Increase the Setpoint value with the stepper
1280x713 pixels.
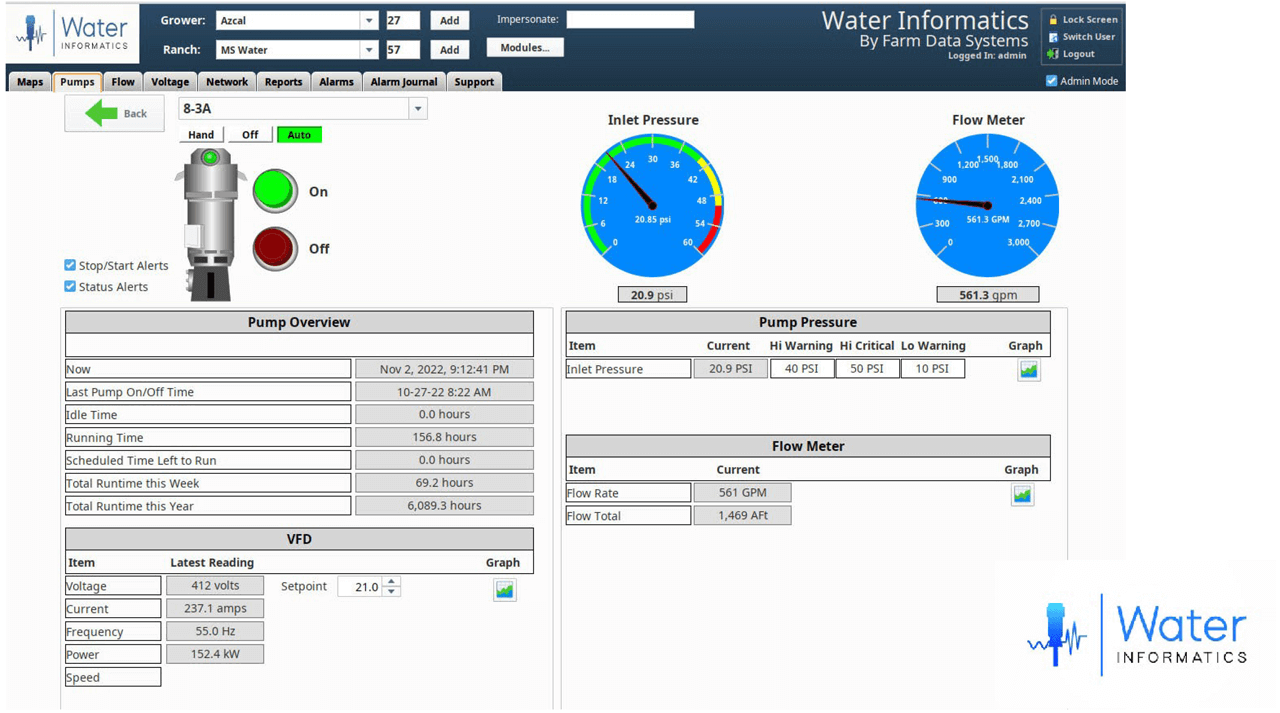(x=393, y=581)
